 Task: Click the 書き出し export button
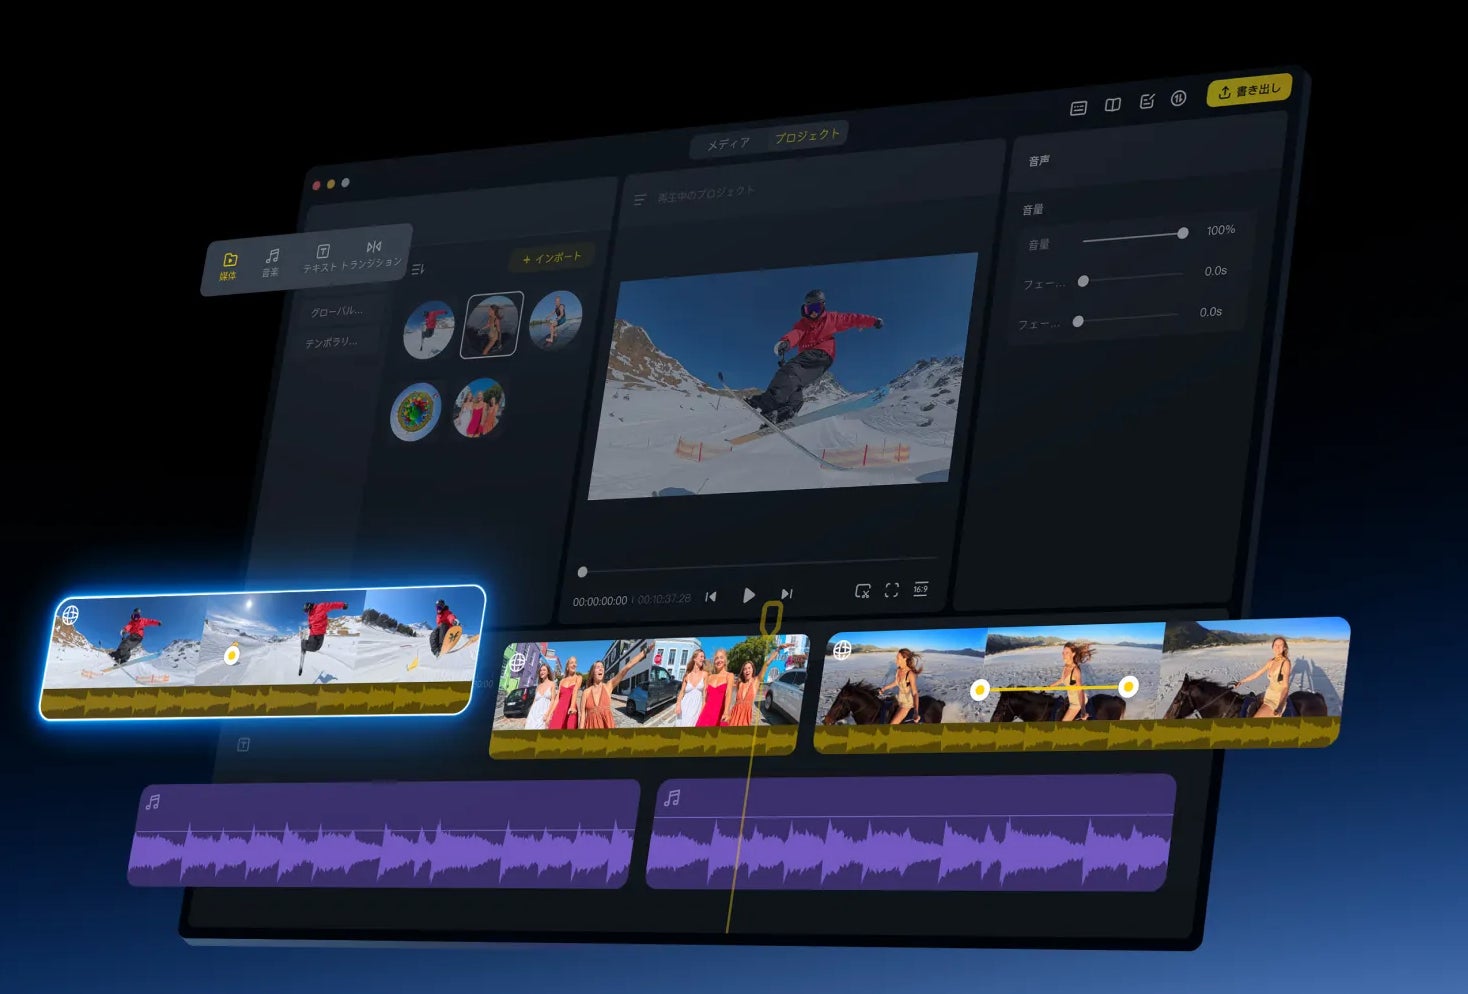click(x=1250, y=91)
